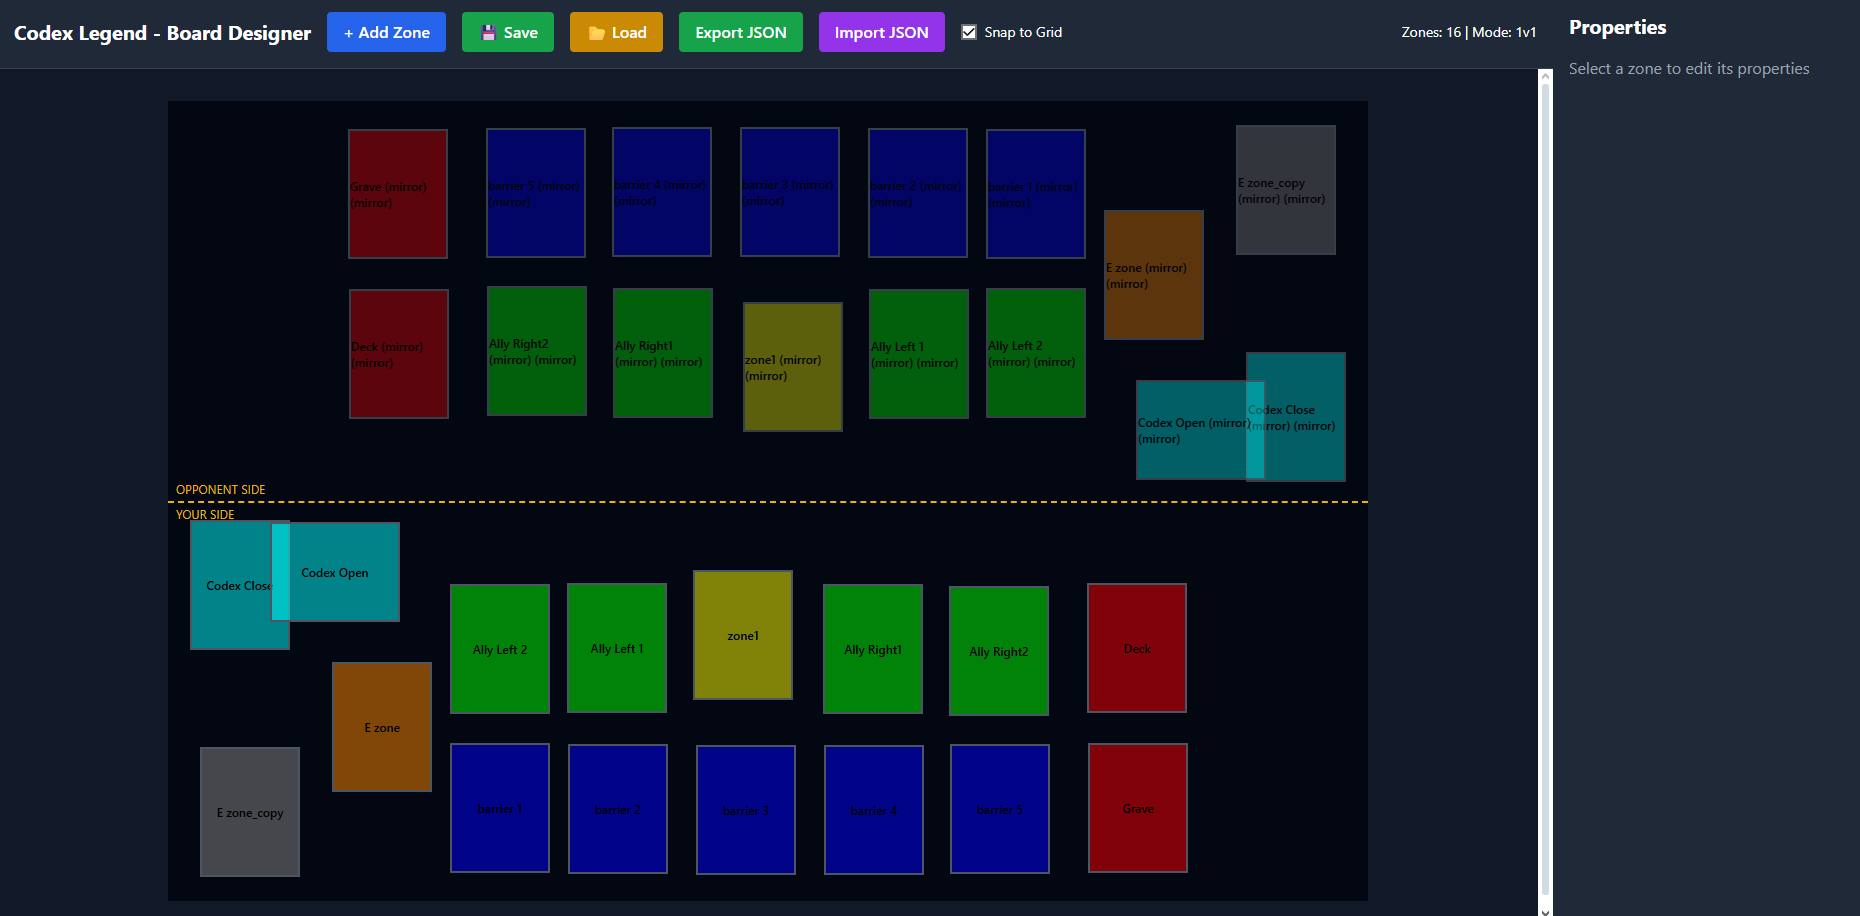The width and height of the screenshot is (1860, 916).
Task: Select the Ally Right2 (mirror) zone
Action: [x=537, y=351]
